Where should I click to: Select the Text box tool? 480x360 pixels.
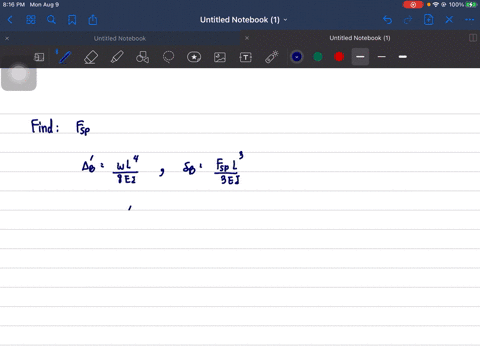246,57
